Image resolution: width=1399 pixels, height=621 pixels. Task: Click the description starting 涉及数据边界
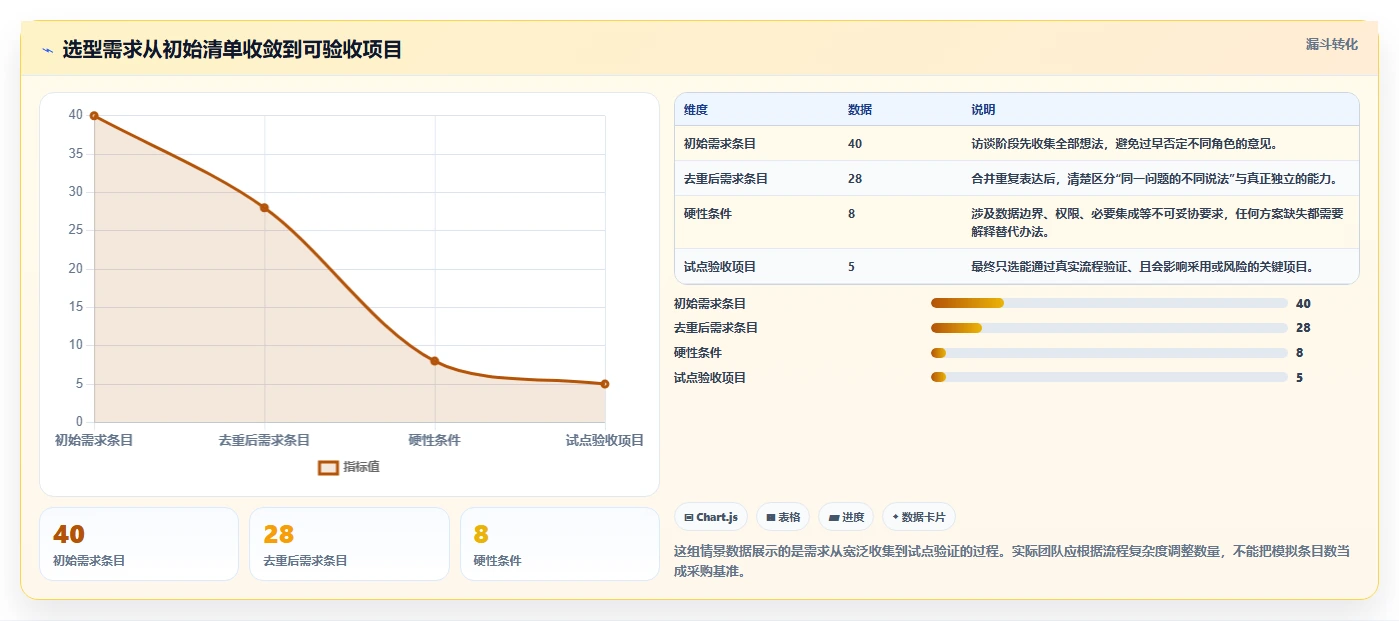click(1158, 222)
